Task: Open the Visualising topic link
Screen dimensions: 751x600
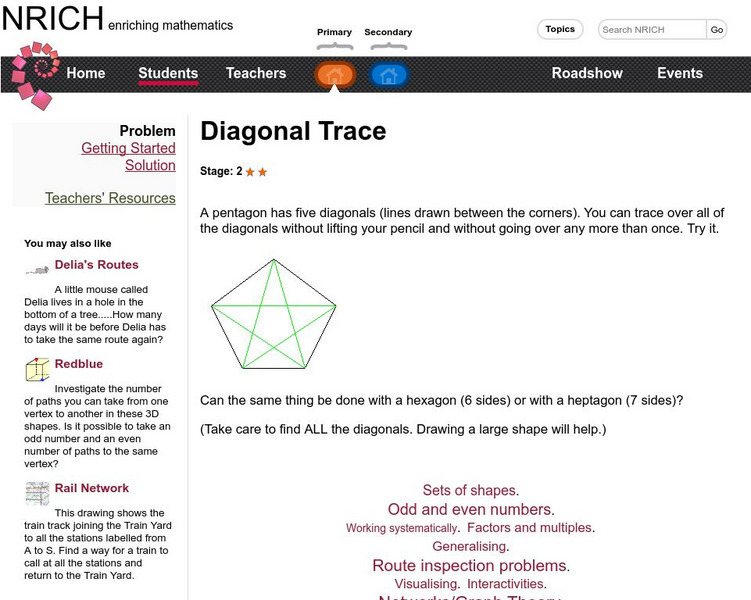Action: coord(427,584)
